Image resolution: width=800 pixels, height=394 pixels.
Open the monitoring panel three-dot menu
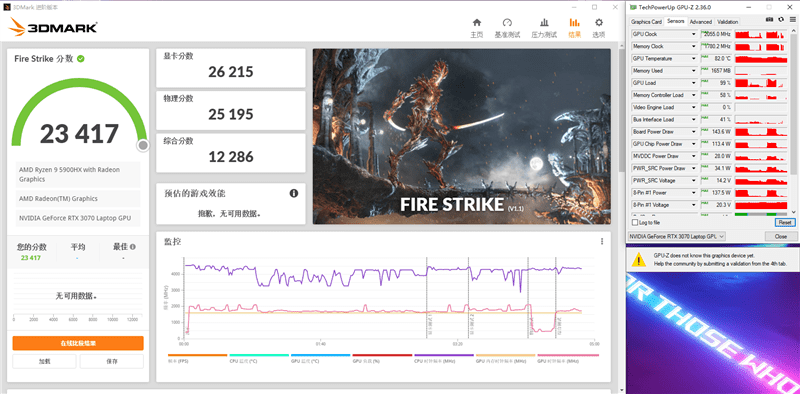(x=602, y=241)
